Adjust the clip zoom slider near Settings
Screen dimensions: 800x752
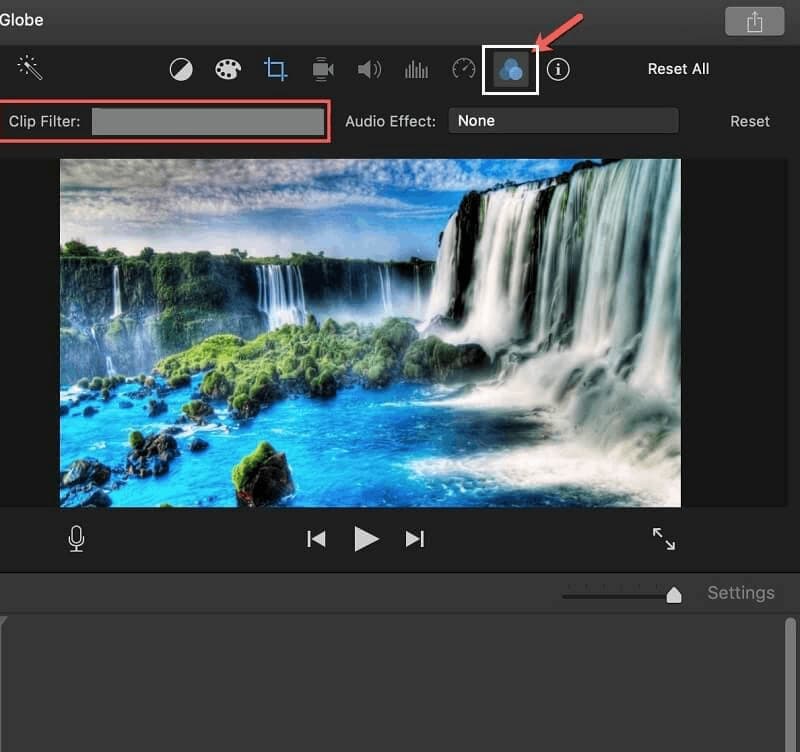(x=673, y=593)
